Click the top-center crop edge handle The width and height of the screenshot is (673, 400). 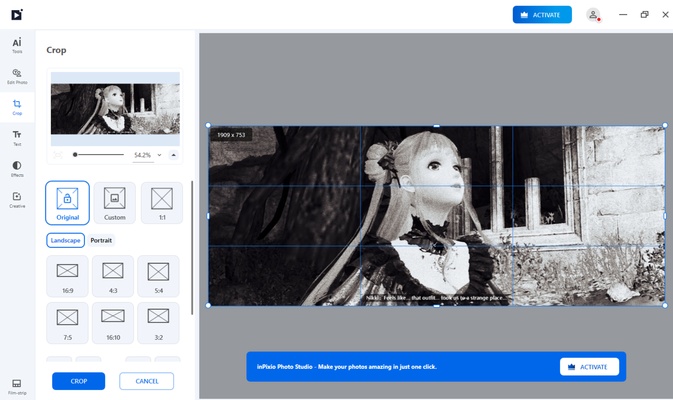point(437,126)
